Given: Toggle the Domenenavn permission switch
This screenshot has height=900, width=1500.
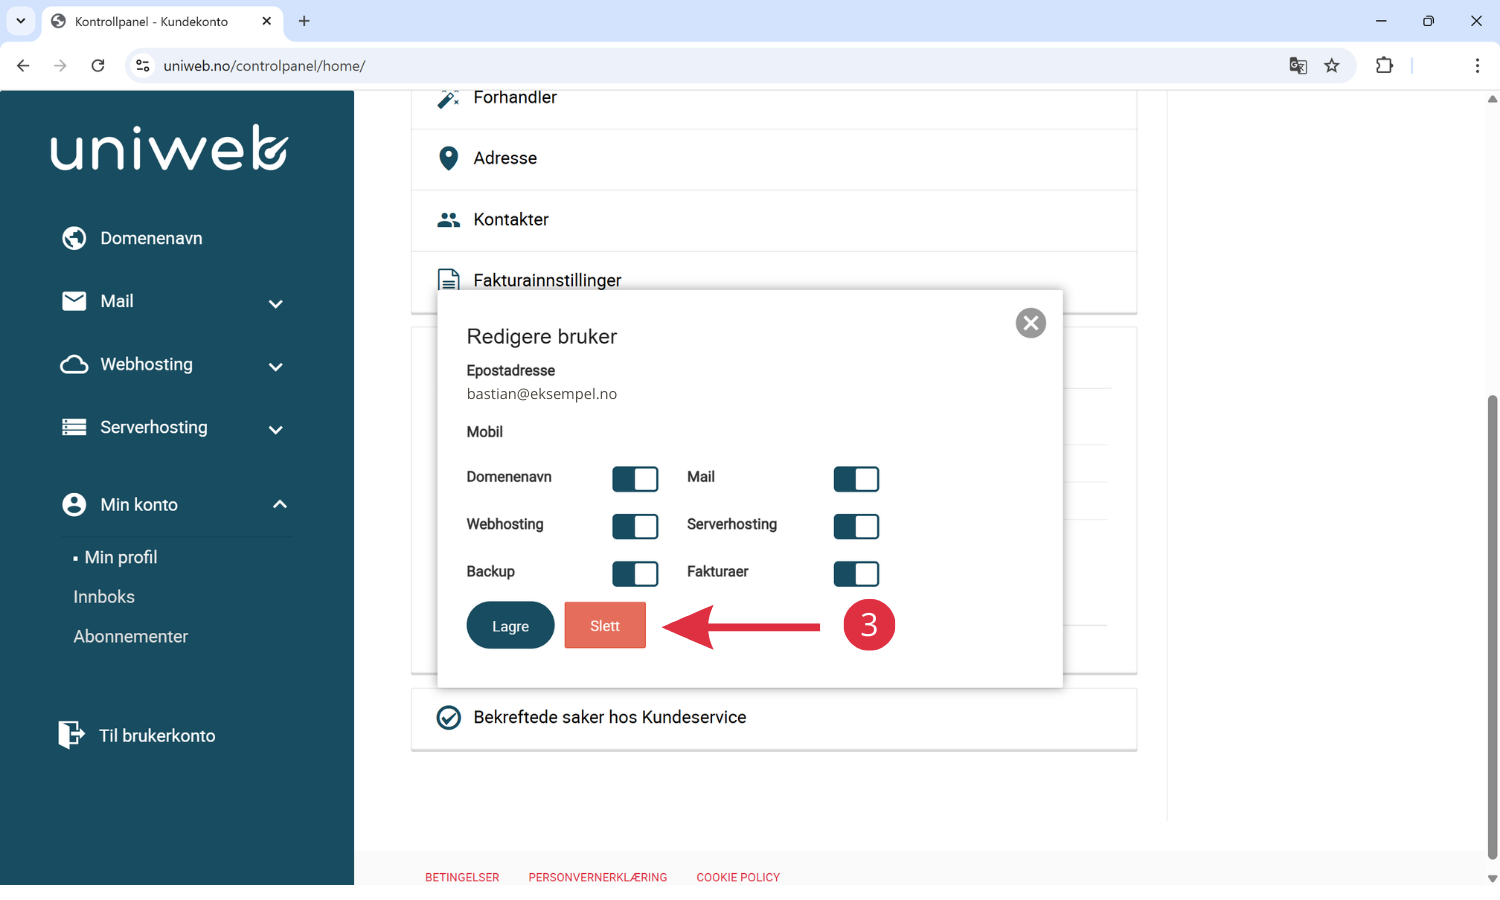Looking at the screenshot, I should tap(635, 479).
